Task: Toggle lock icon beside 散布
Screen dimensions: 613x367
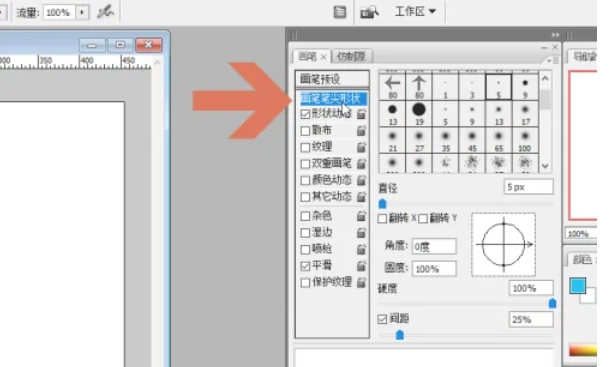Action: click(x=361, y=131)
